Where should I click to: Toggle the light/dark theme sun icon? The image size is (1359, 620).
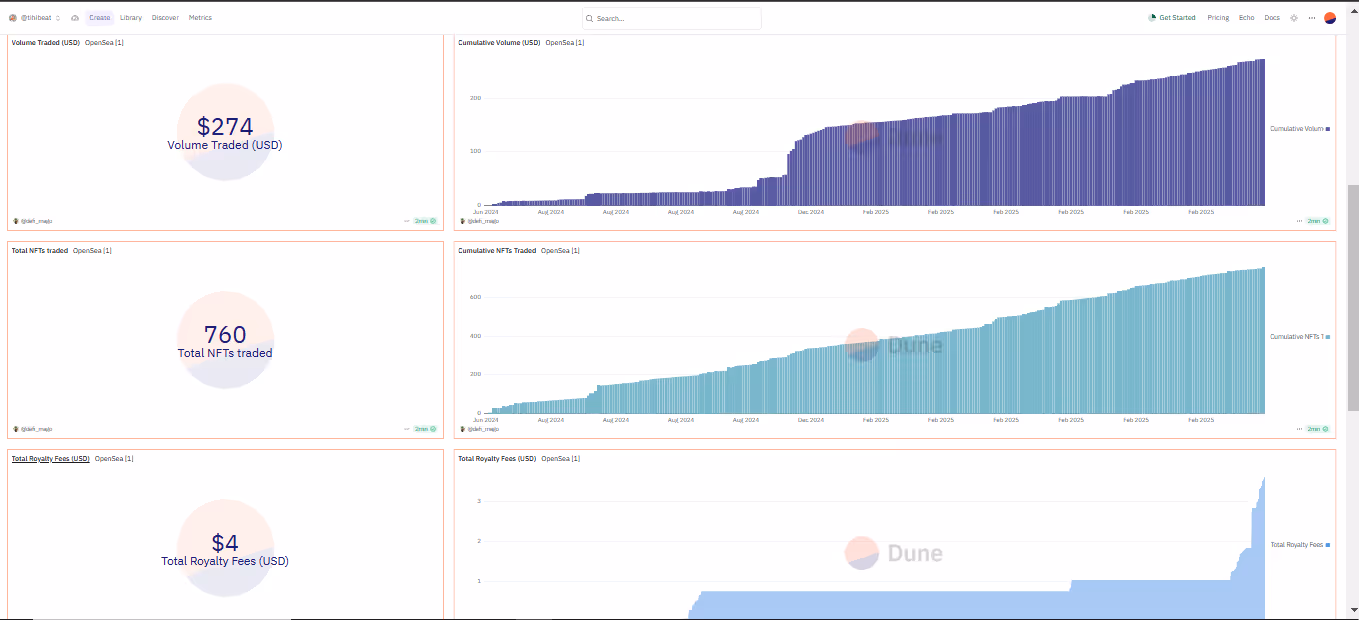pyautogui.click(x=1294, y=18)
